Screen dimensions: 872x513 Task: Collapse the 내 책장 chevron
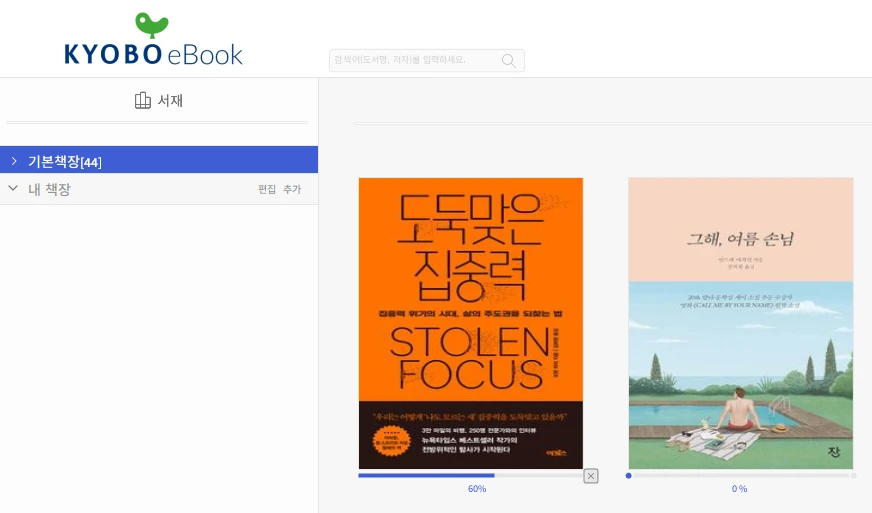pyautogui.click(x=13, y=189)
